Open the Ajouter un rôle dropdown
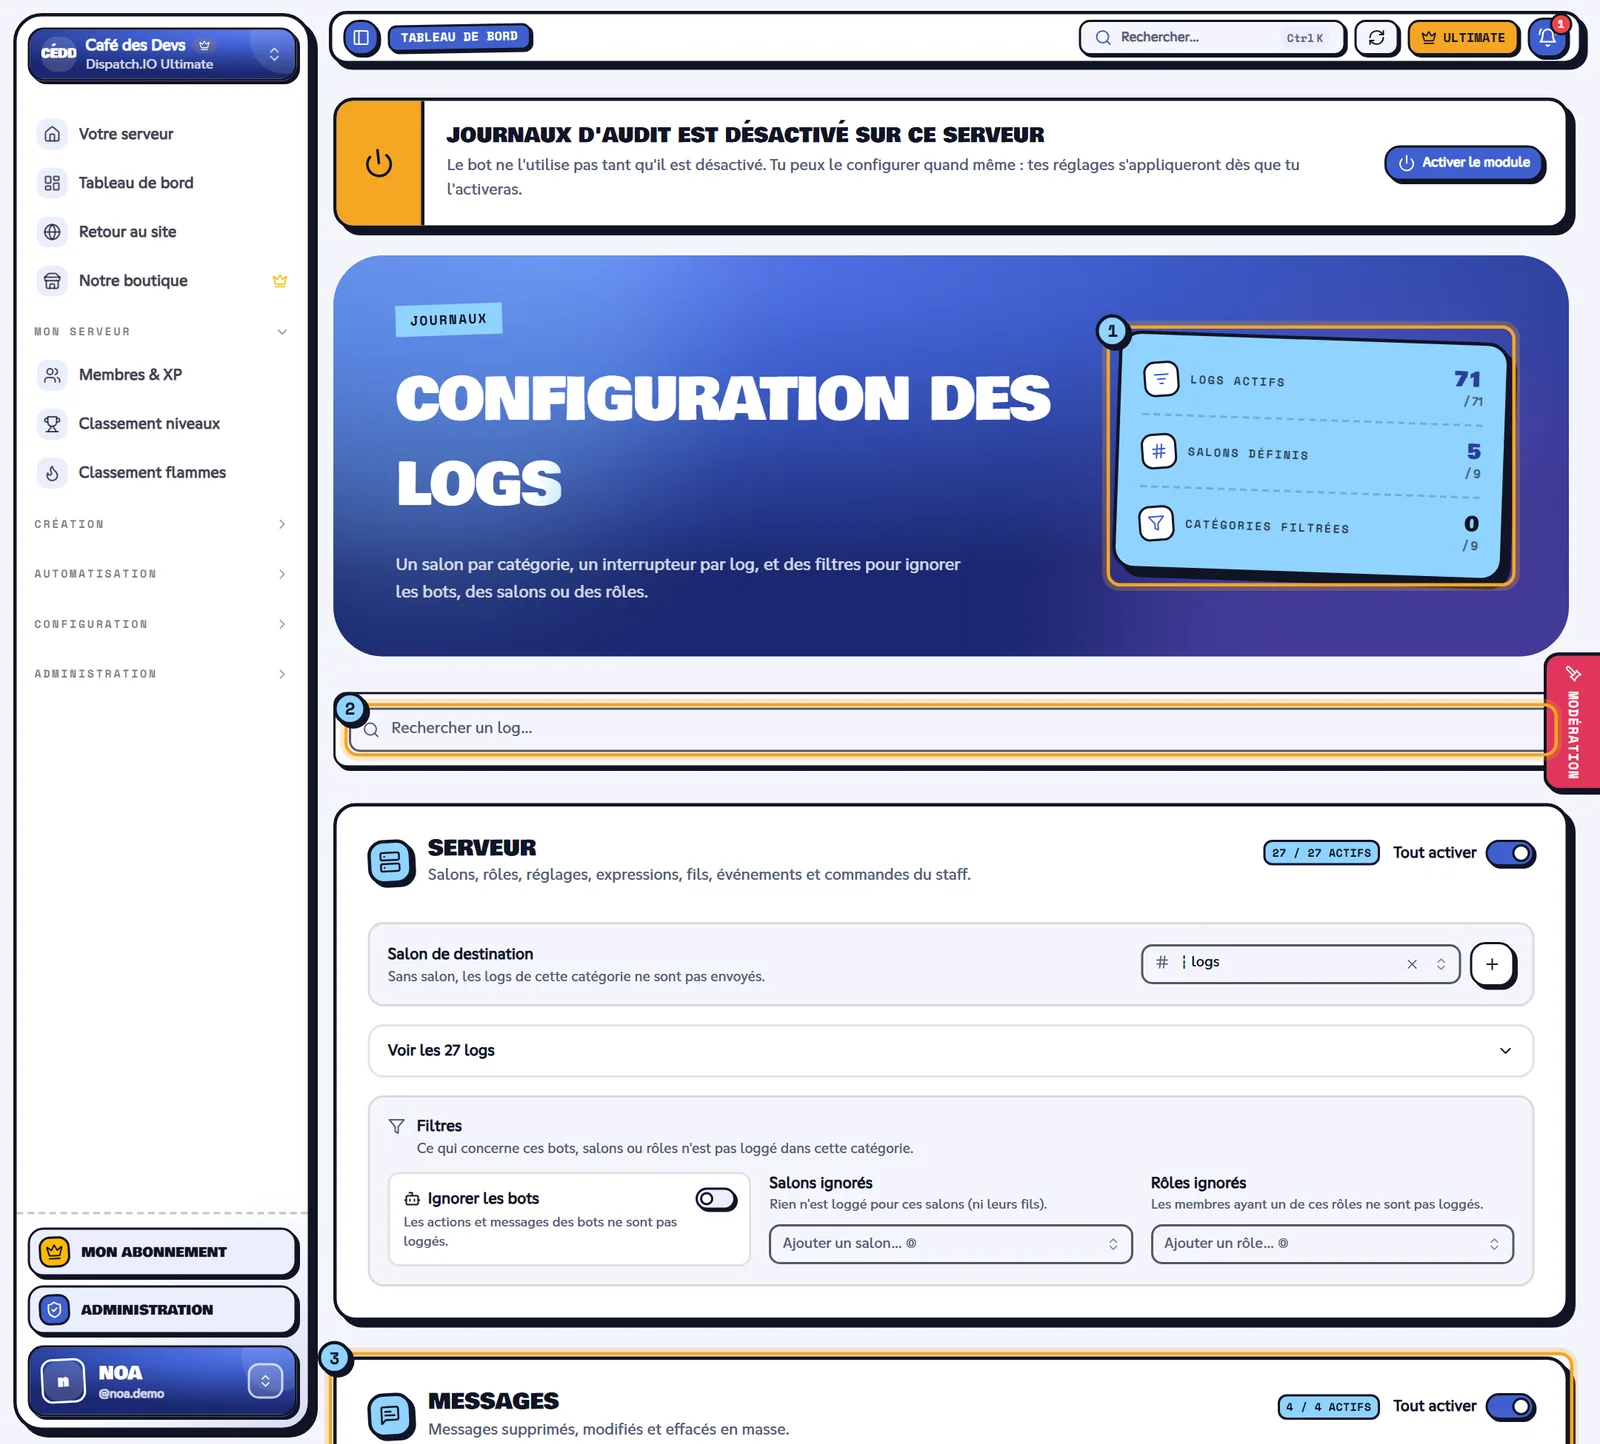 coord(1332,1244)
